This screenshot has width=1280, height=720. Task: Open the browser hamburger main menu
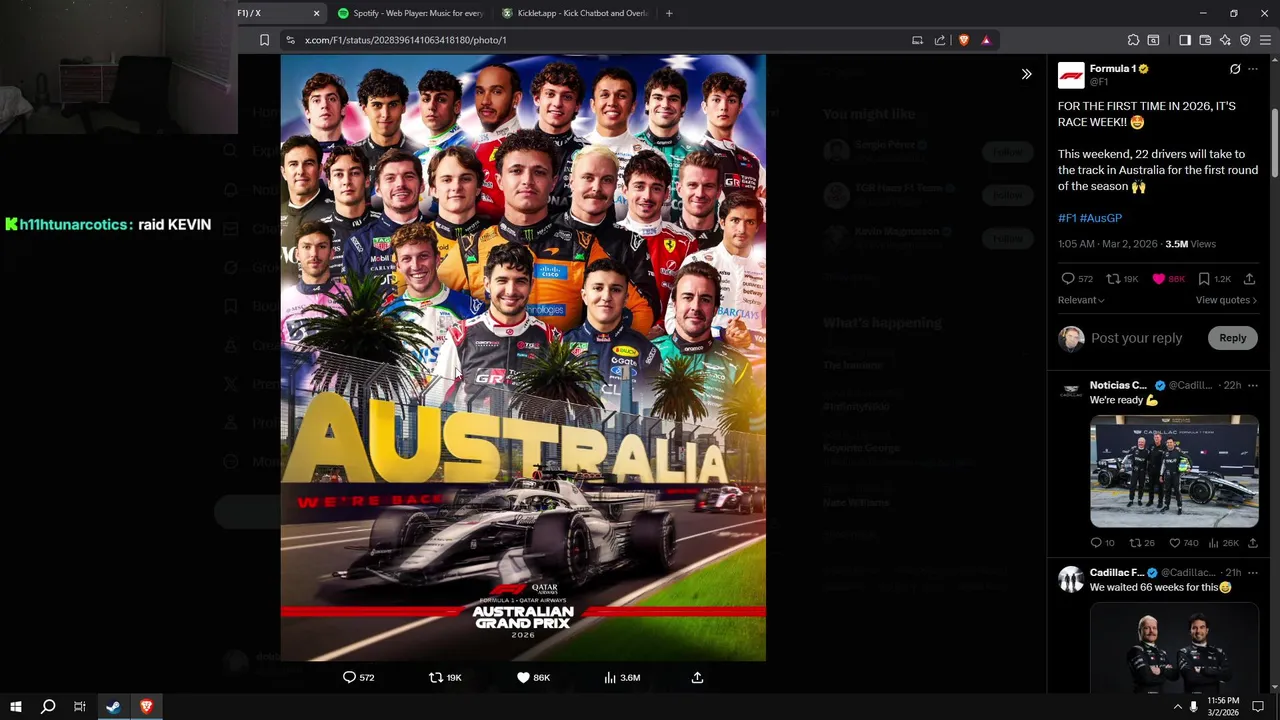1265,40
